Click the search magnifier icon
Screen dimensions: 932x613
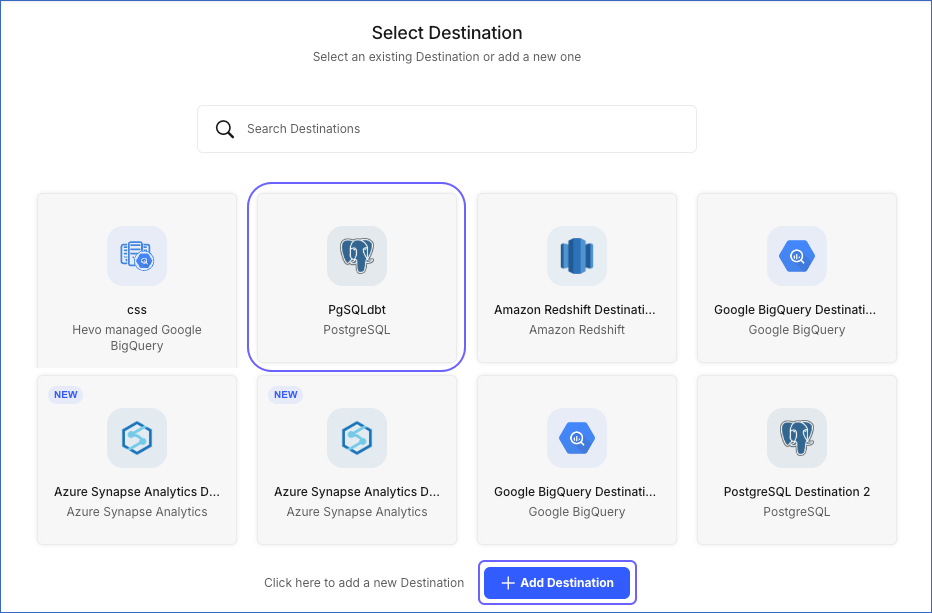point(225,128)
